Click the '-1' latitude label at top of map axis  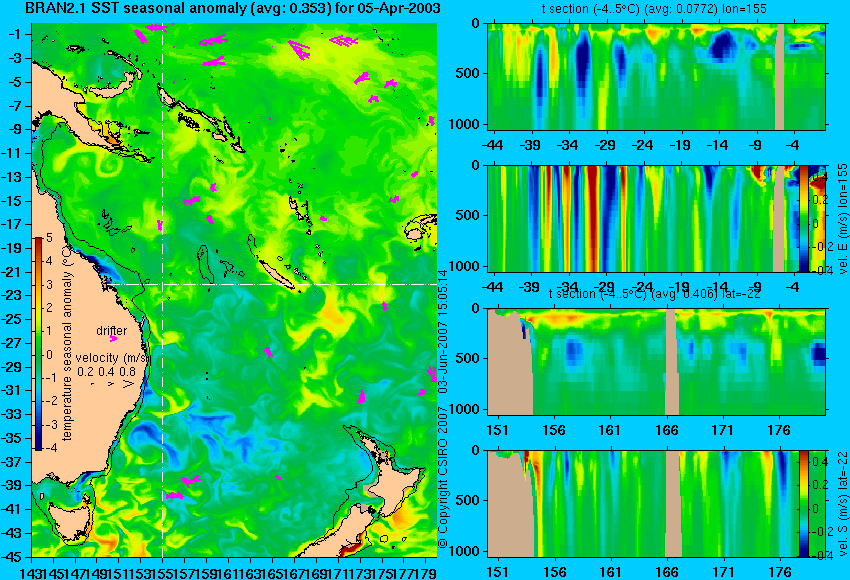(x=15, y=34)
